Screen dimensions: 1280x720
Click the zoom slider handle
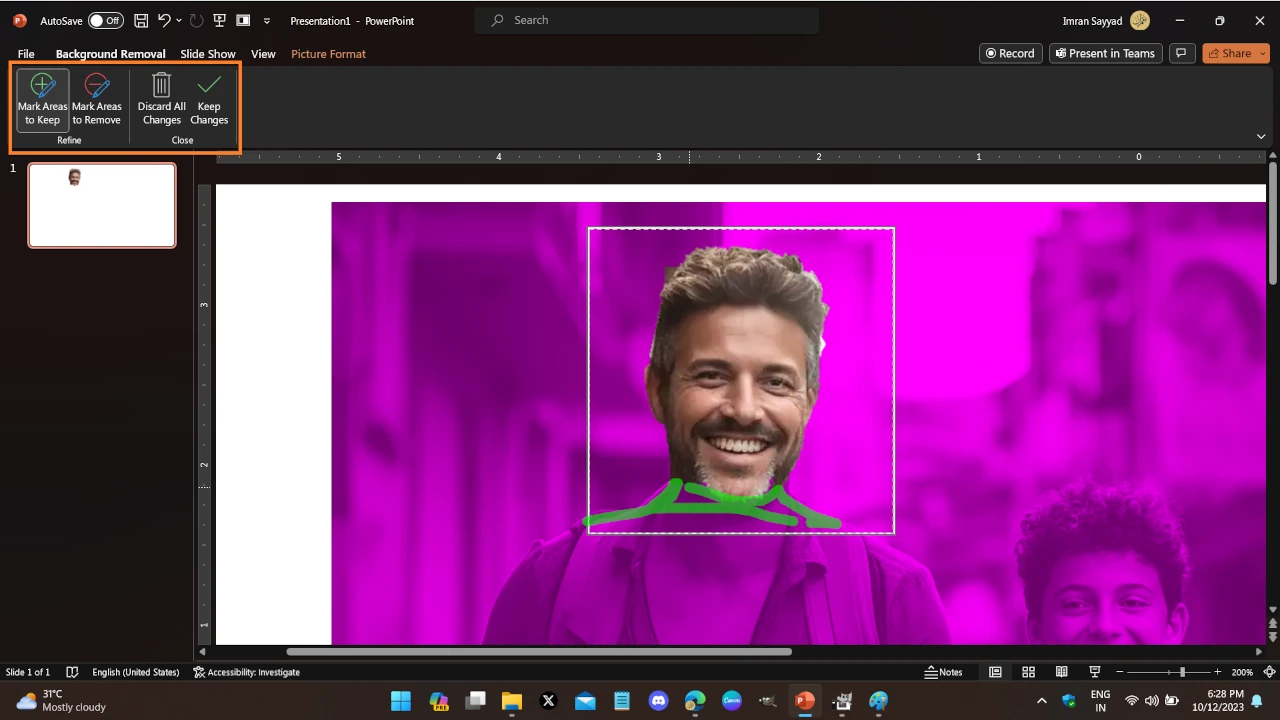[x=1182, y=672]
